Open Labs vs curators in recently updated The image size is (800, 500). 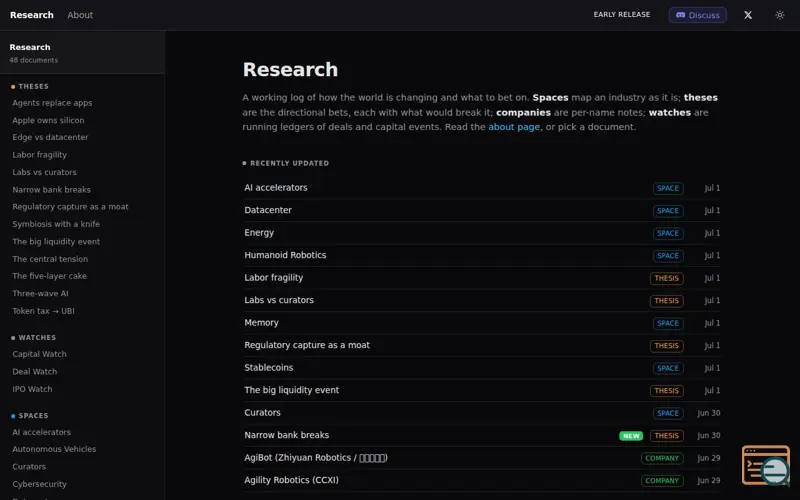482,300
